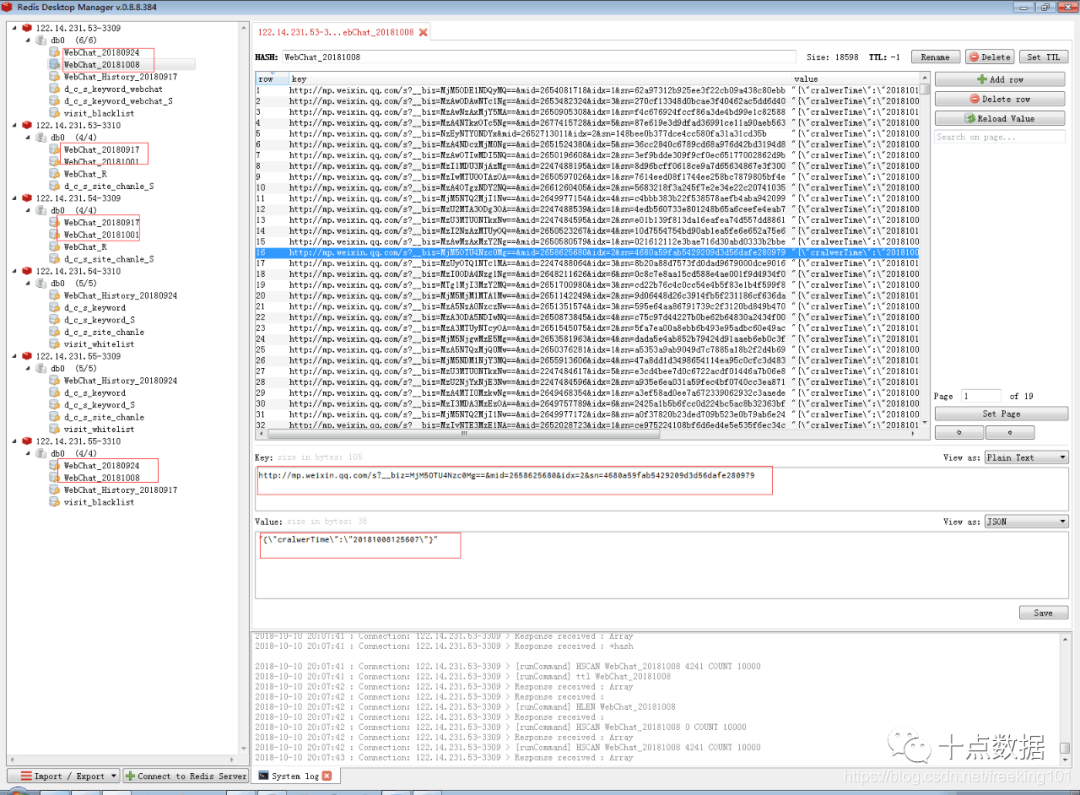
Task: Click the database icon beside db0 (6/6)
Action: pos(41,41)
